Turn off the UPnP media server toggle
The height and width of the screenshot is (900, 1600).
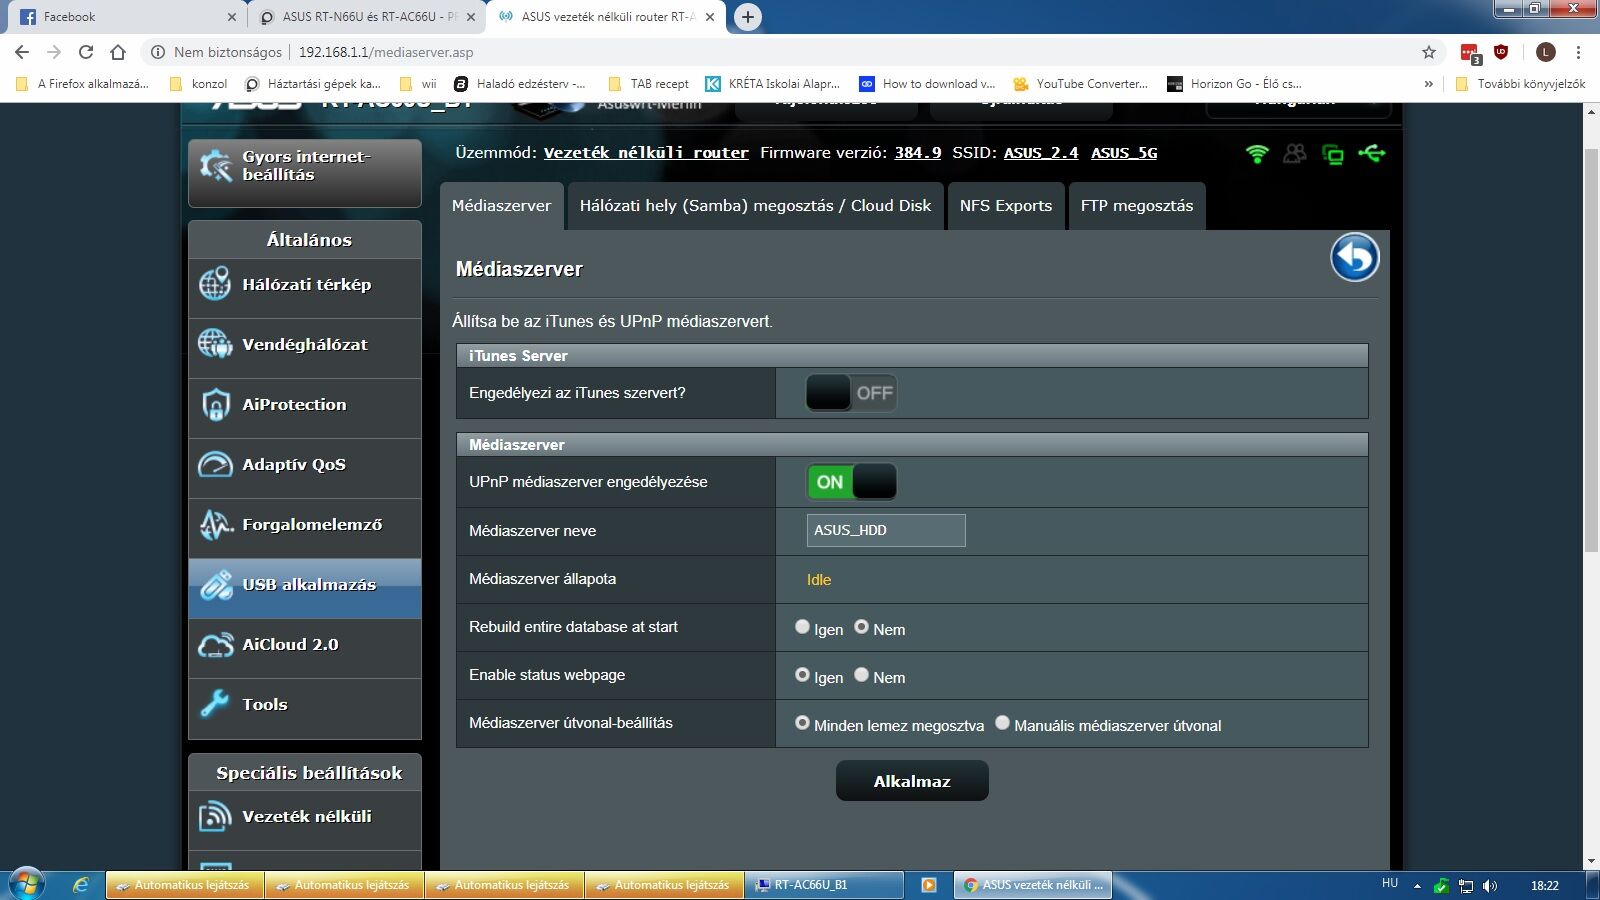click(851, 482)
